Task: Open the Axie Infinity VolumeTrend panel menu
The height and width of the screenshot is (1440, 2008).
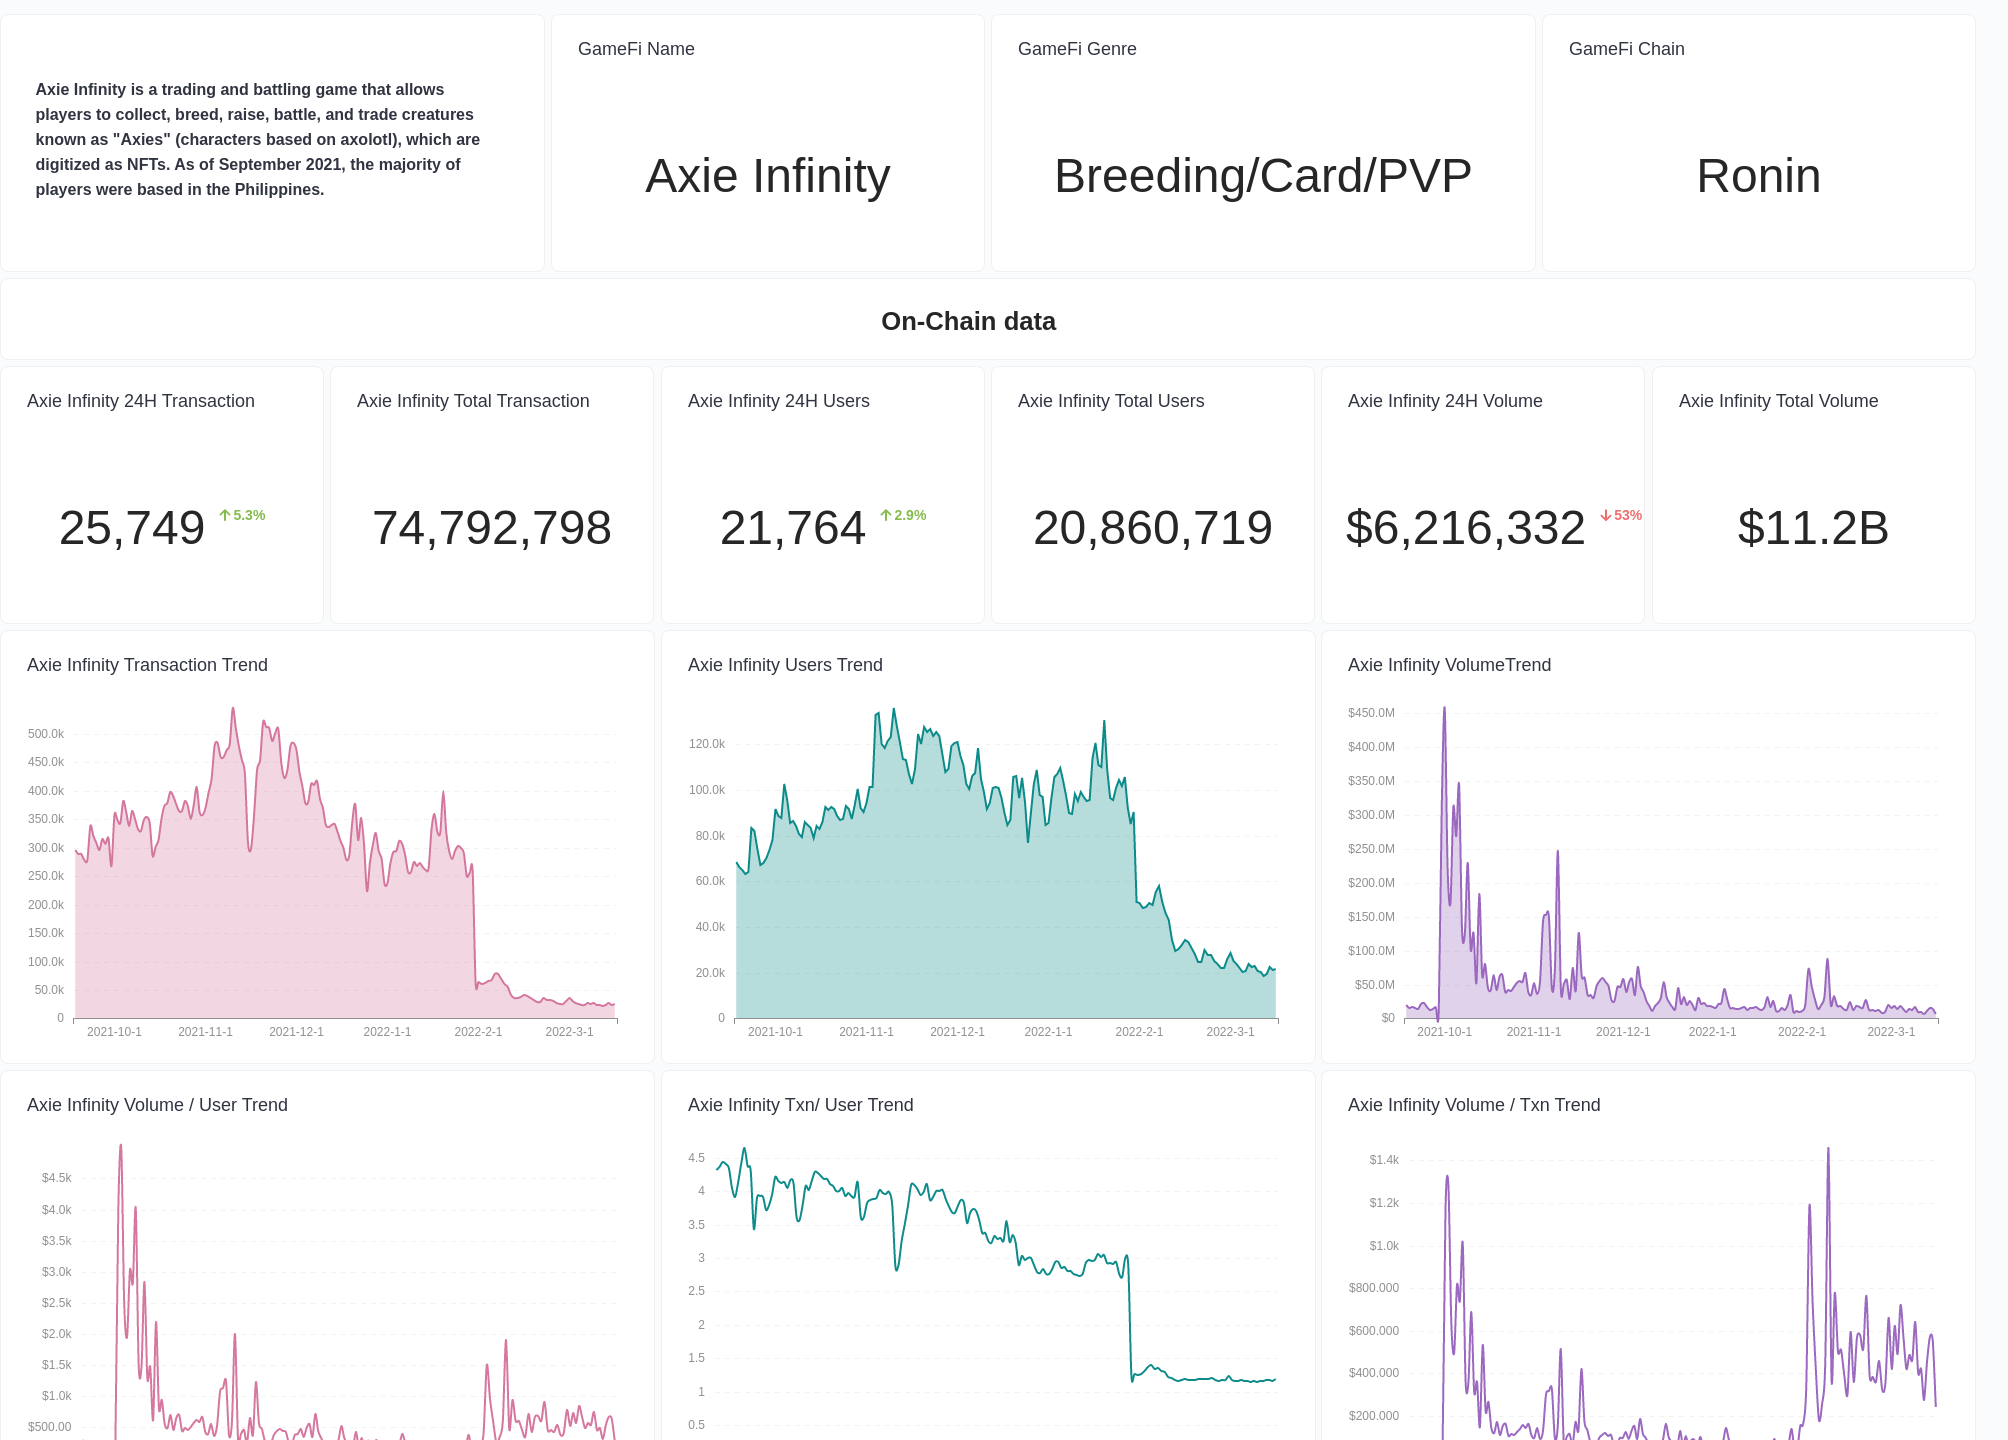Action: point(1449,664)
